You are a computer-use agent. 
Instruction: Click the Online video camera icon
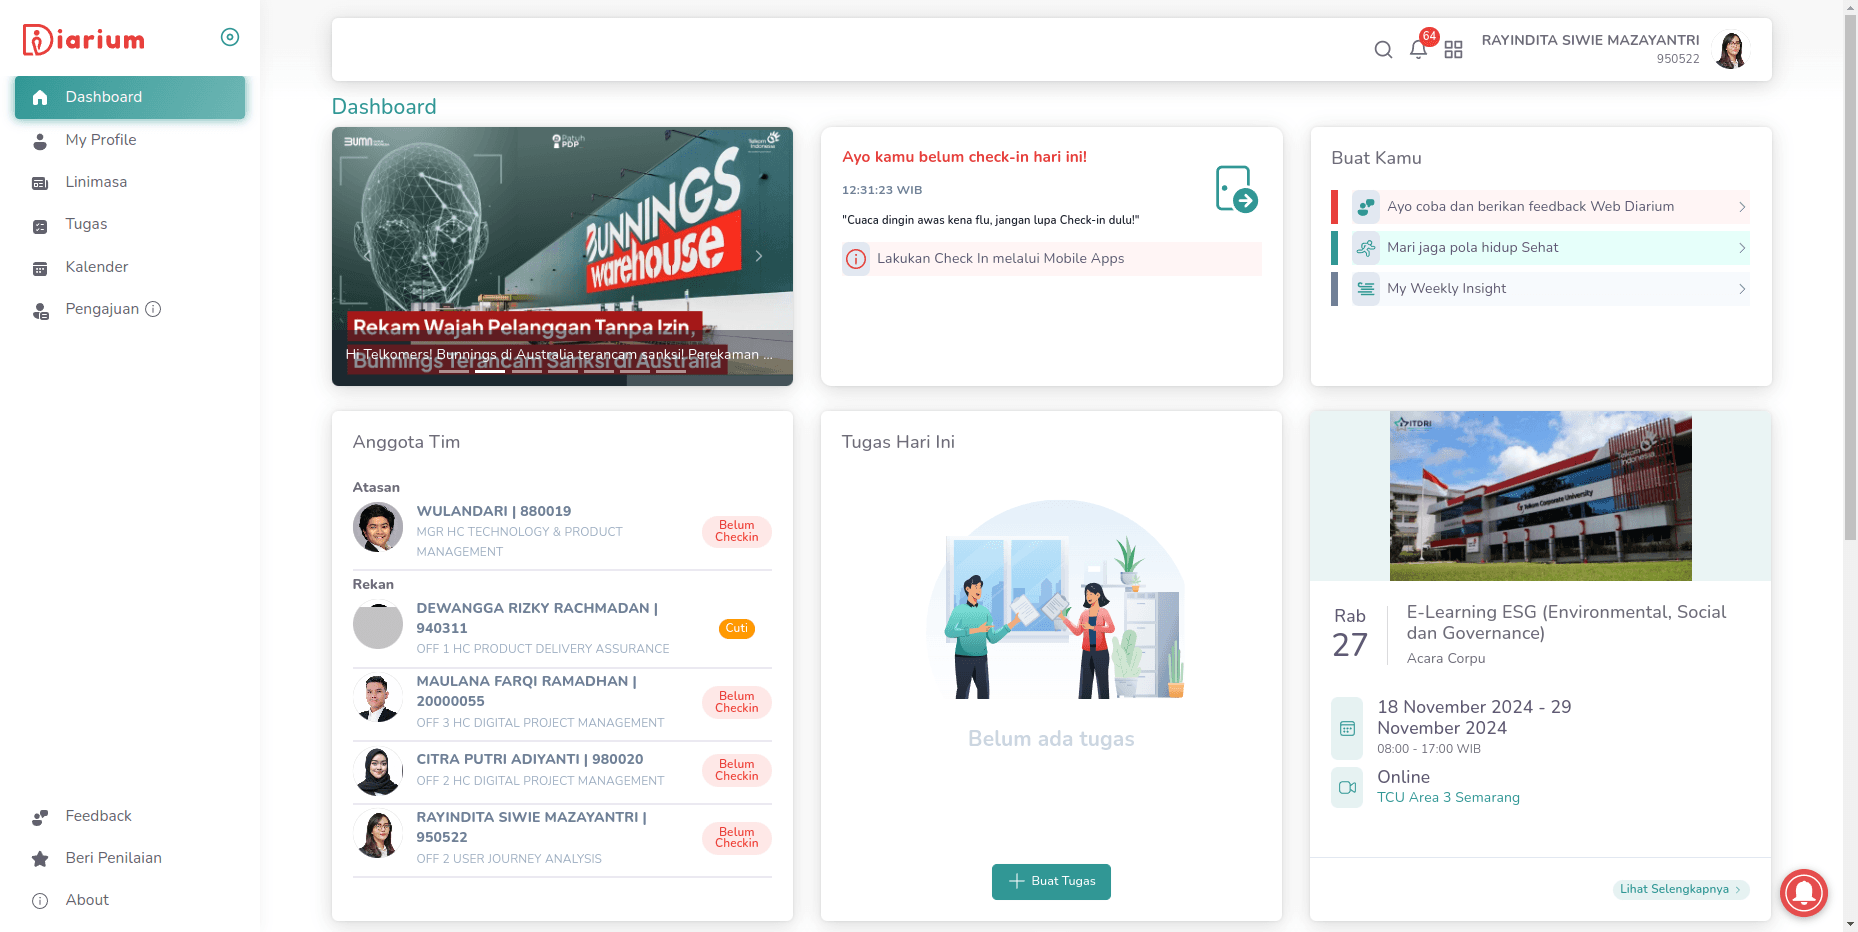point(1347,788)
